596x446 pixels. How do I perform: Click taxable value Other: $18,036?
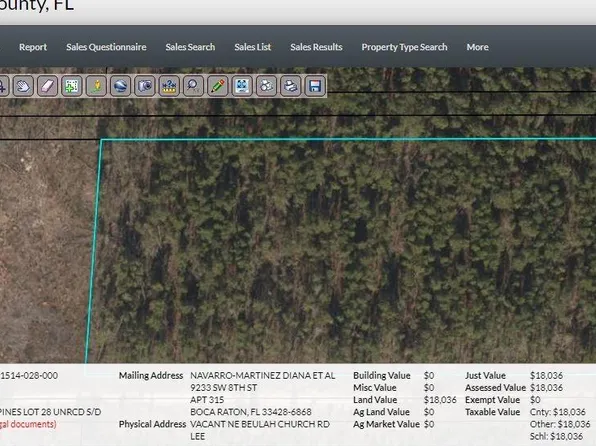(x=560, y=424)
